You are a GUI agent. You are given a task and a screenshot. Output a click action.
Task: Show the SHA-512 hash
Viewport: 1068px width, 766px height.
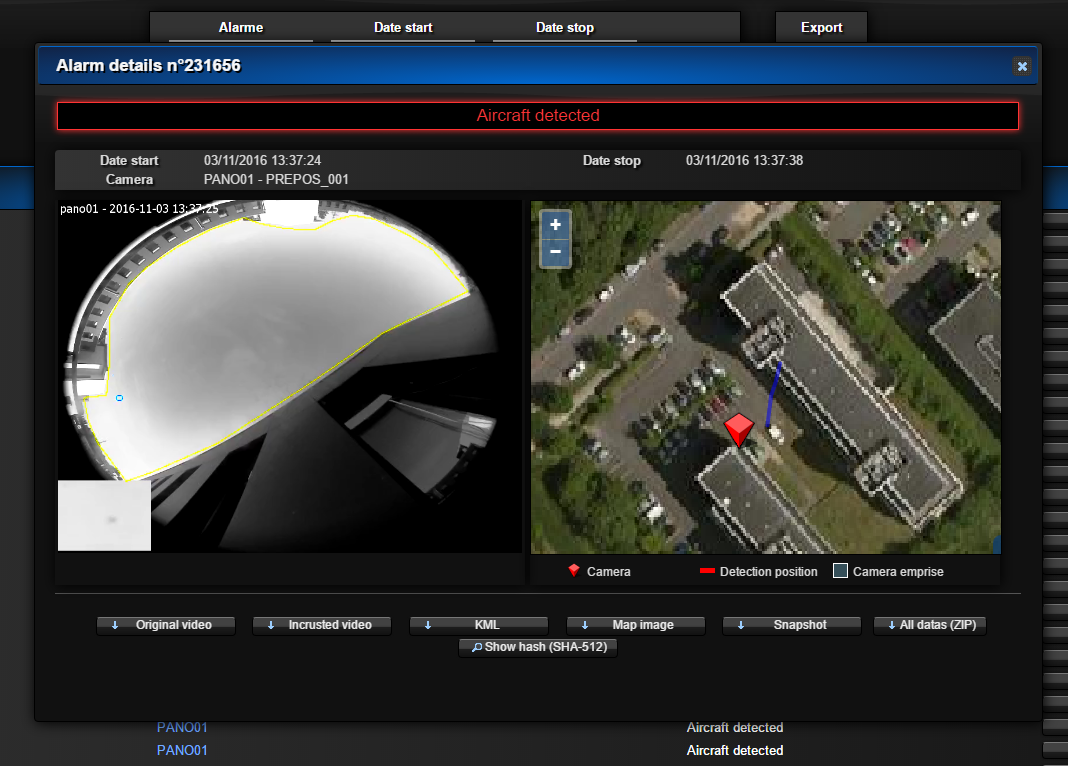click(x=538, y=647)
